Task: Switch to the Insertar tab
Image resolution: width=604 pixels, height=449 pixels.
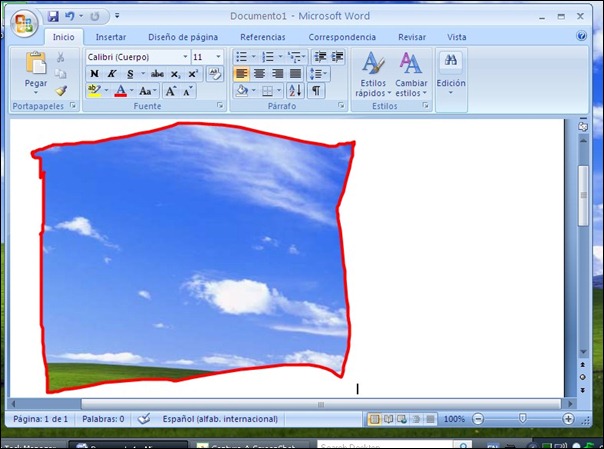Action: coord(111,37)
